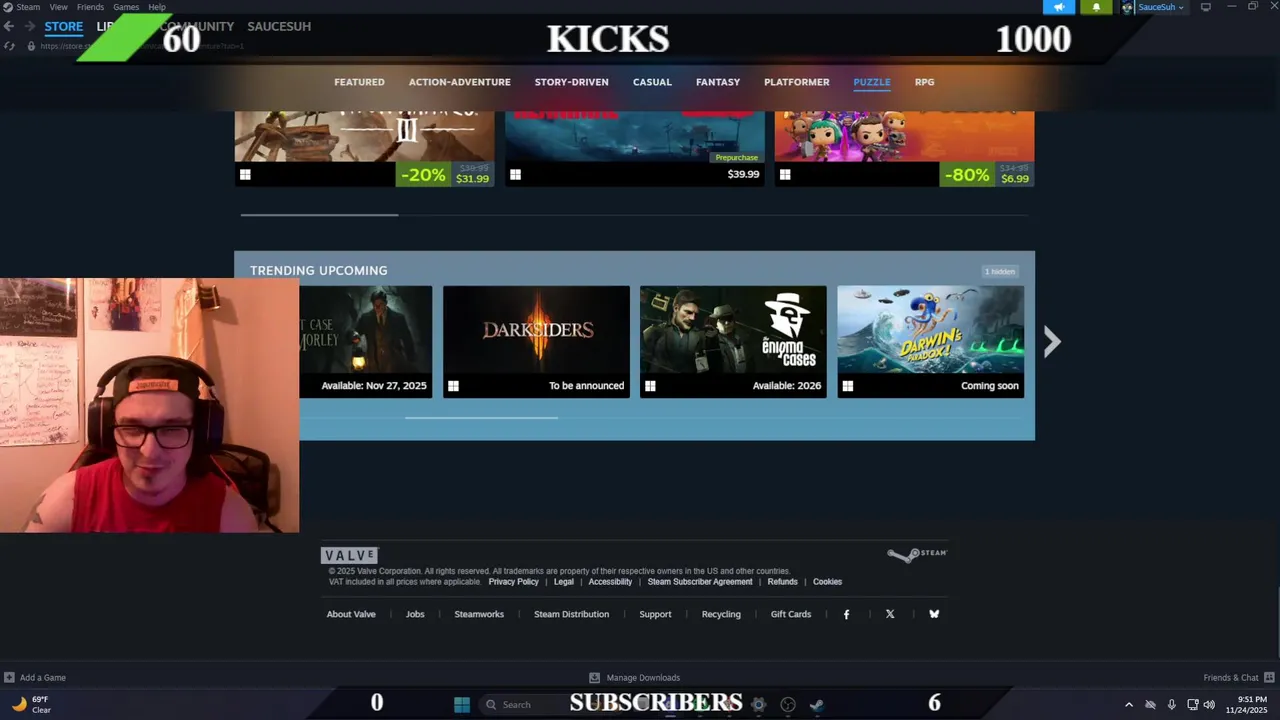This screenshot has height=720, width=1280.
Task: Open the Recycling footer link
Action: pyautogui.click(x=721, y=614)
